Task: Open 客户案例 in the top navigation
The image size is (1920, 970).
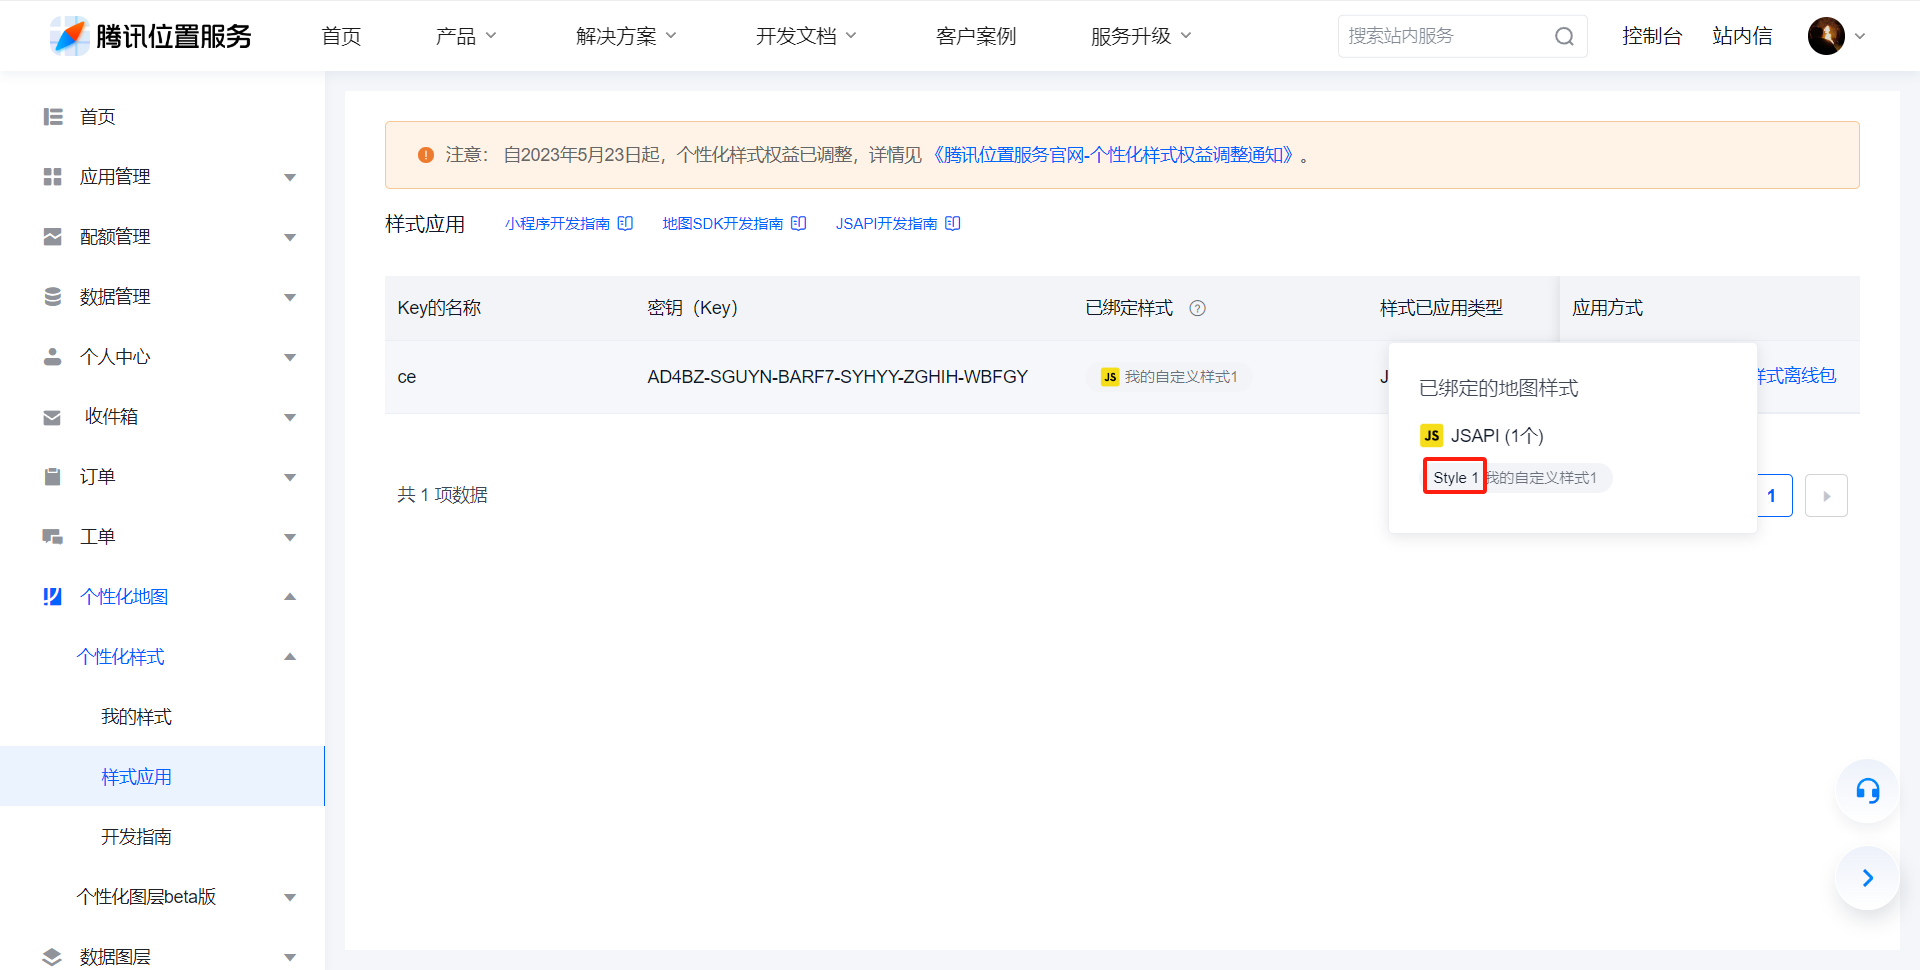Action: [976, 36]
